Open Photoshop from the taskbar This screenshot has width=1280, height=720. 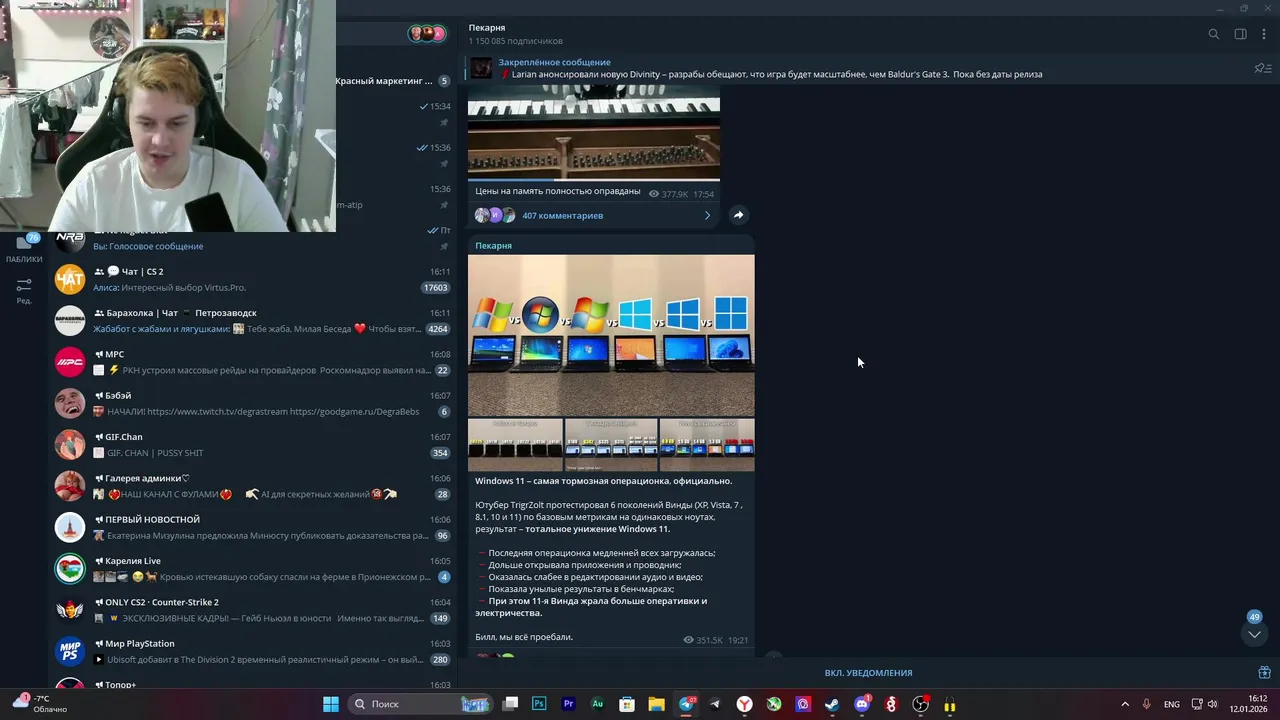point(539,704)
